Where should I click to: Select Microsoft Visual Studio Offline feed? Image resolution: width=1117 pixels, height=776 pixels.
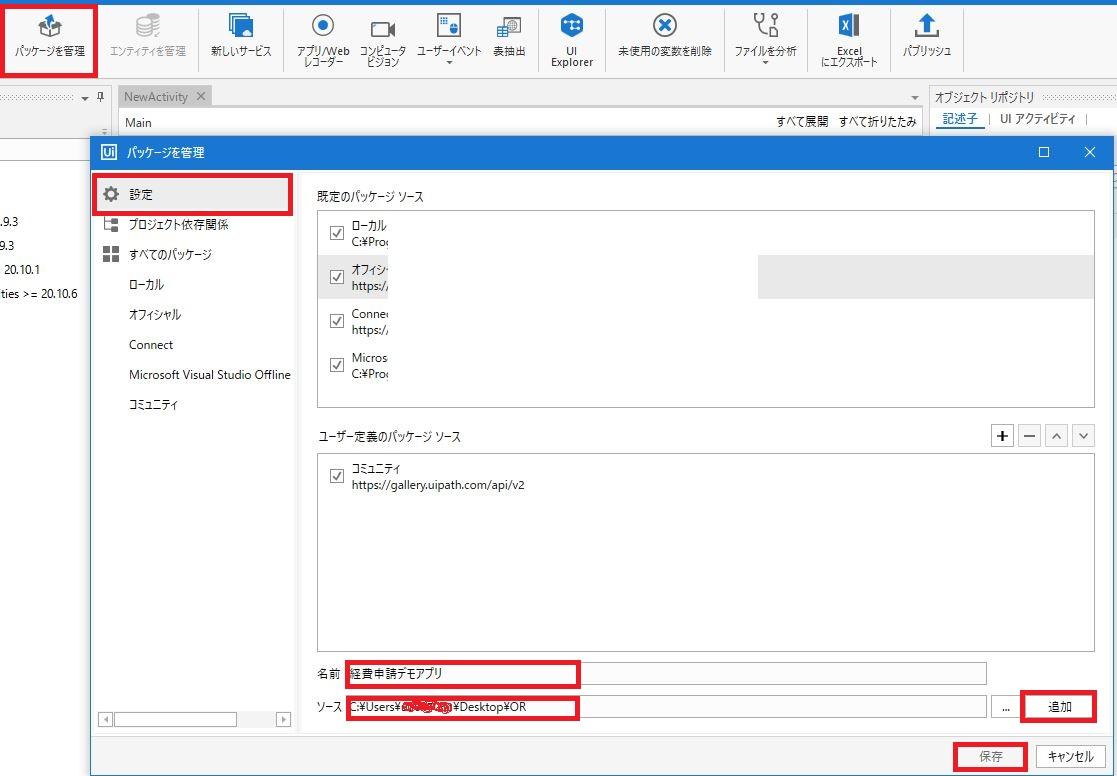click(209, 375)
